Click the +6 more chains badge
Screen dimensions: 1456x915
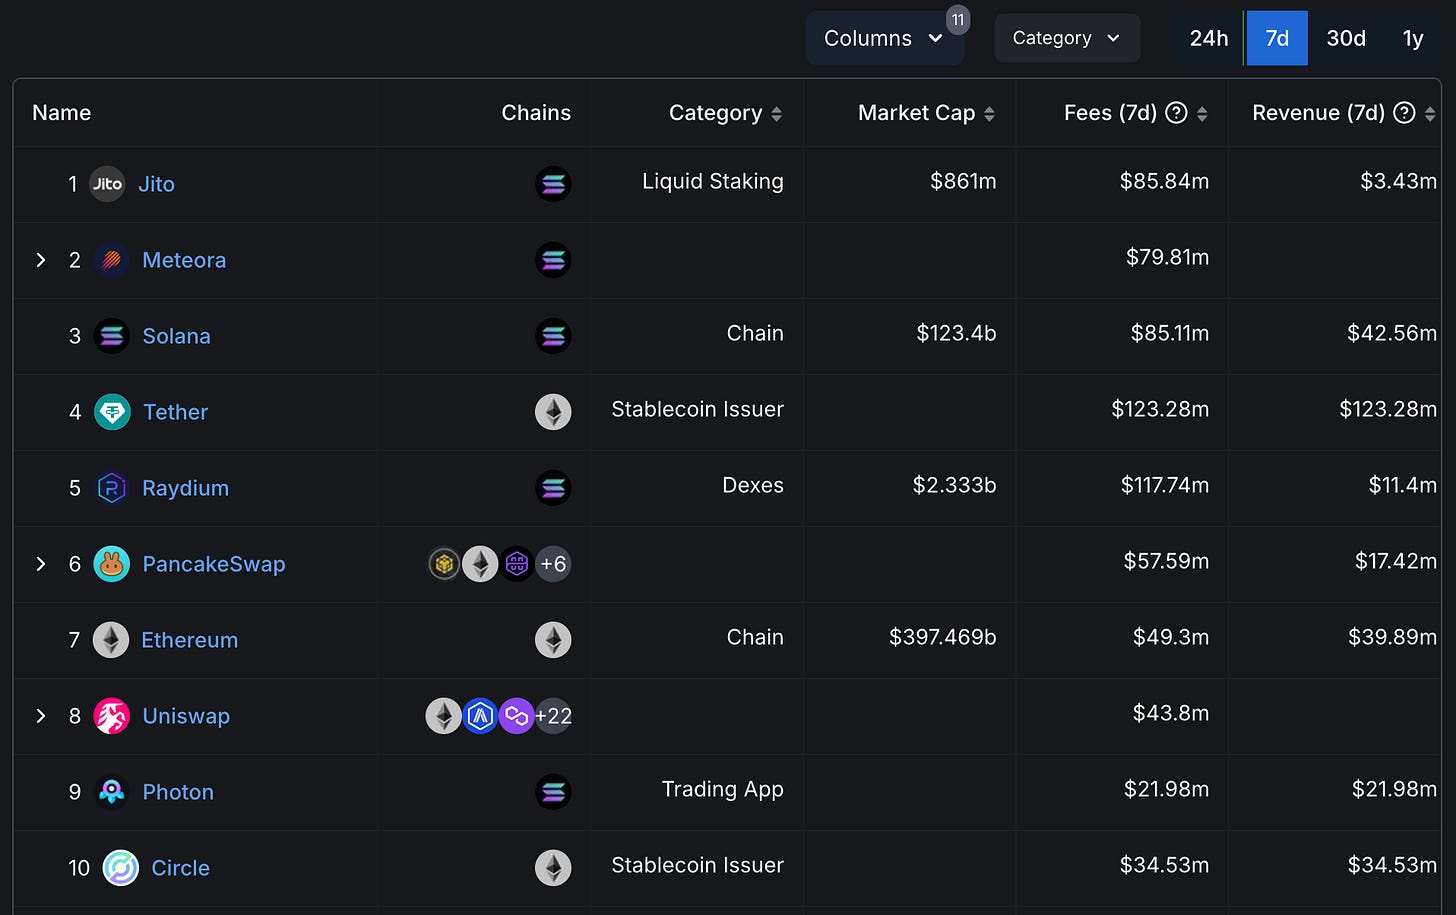point(553,564)
